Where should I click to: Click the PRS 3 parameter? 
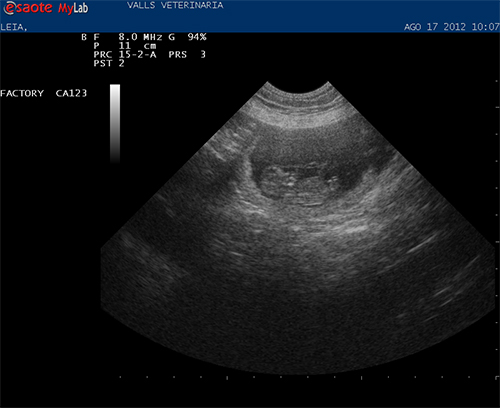[187, 55]
